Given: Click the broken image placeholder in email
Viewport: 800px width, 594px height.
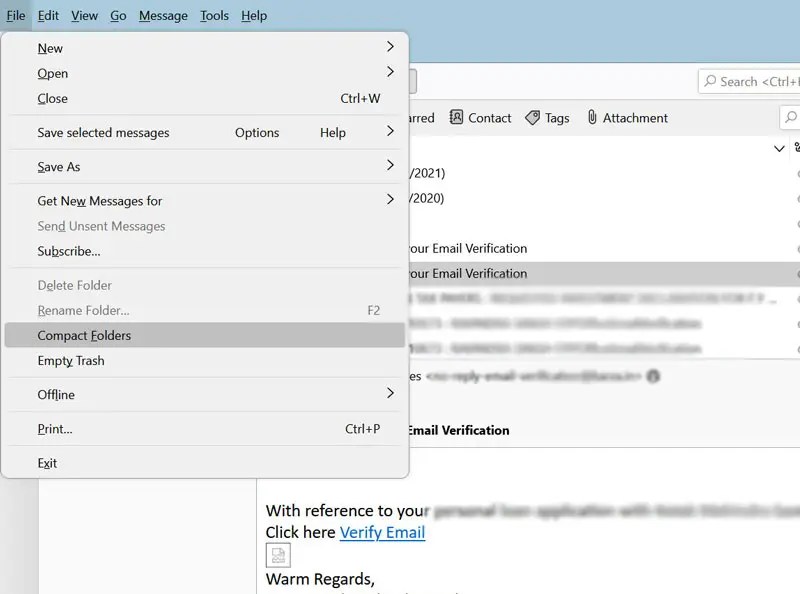Looking at the screenshot, I should (x=278, y=555).
